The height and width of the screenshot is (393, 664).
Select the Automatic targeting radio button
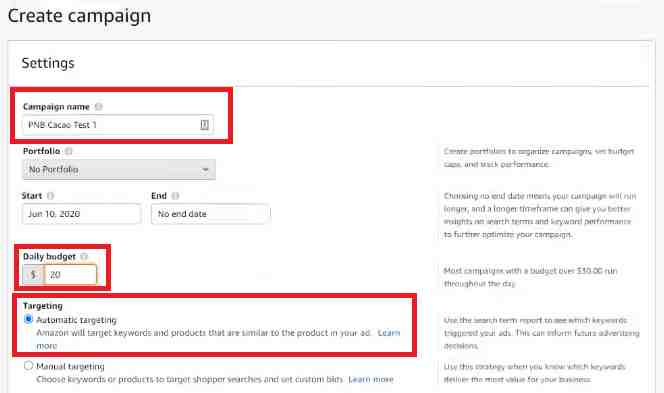[x=28, y=319]
